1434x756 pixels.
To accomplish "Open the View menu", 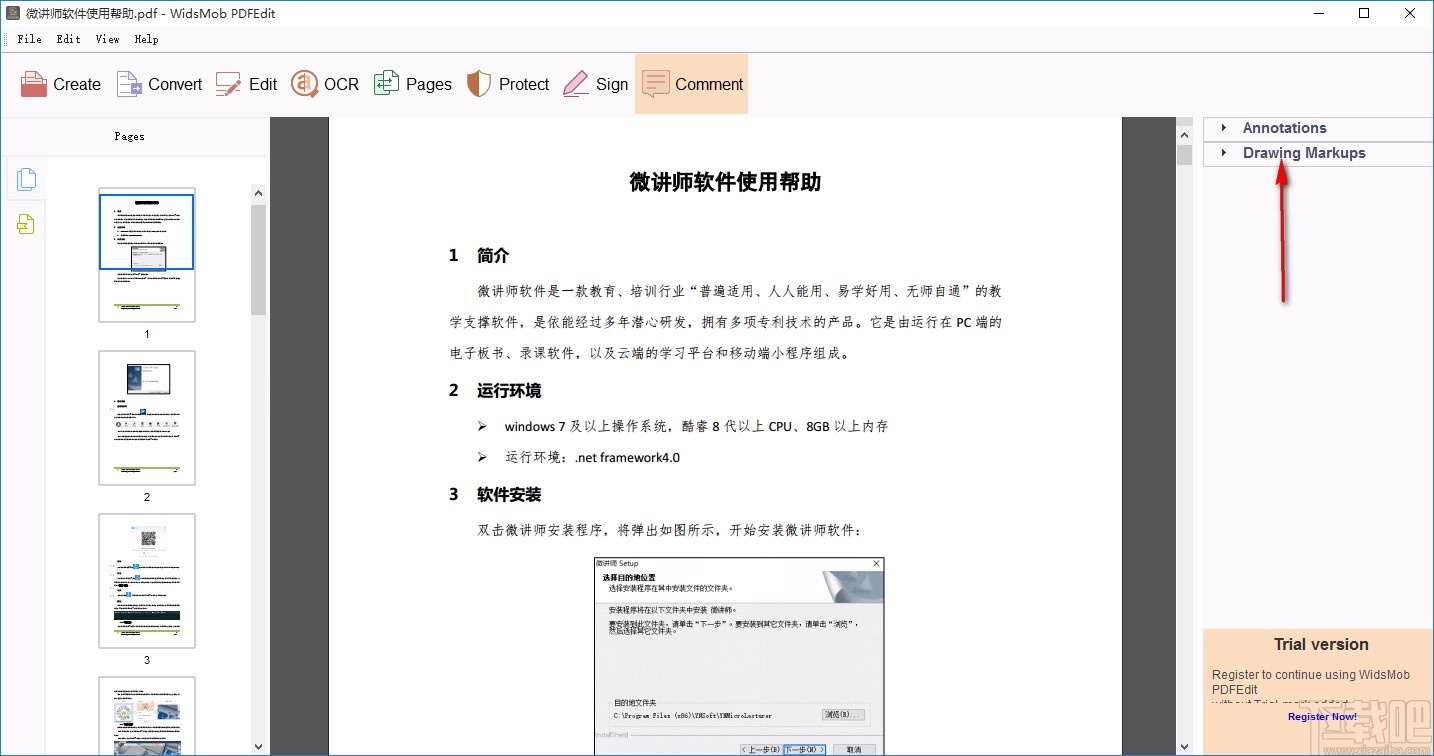I will [107, 39].
